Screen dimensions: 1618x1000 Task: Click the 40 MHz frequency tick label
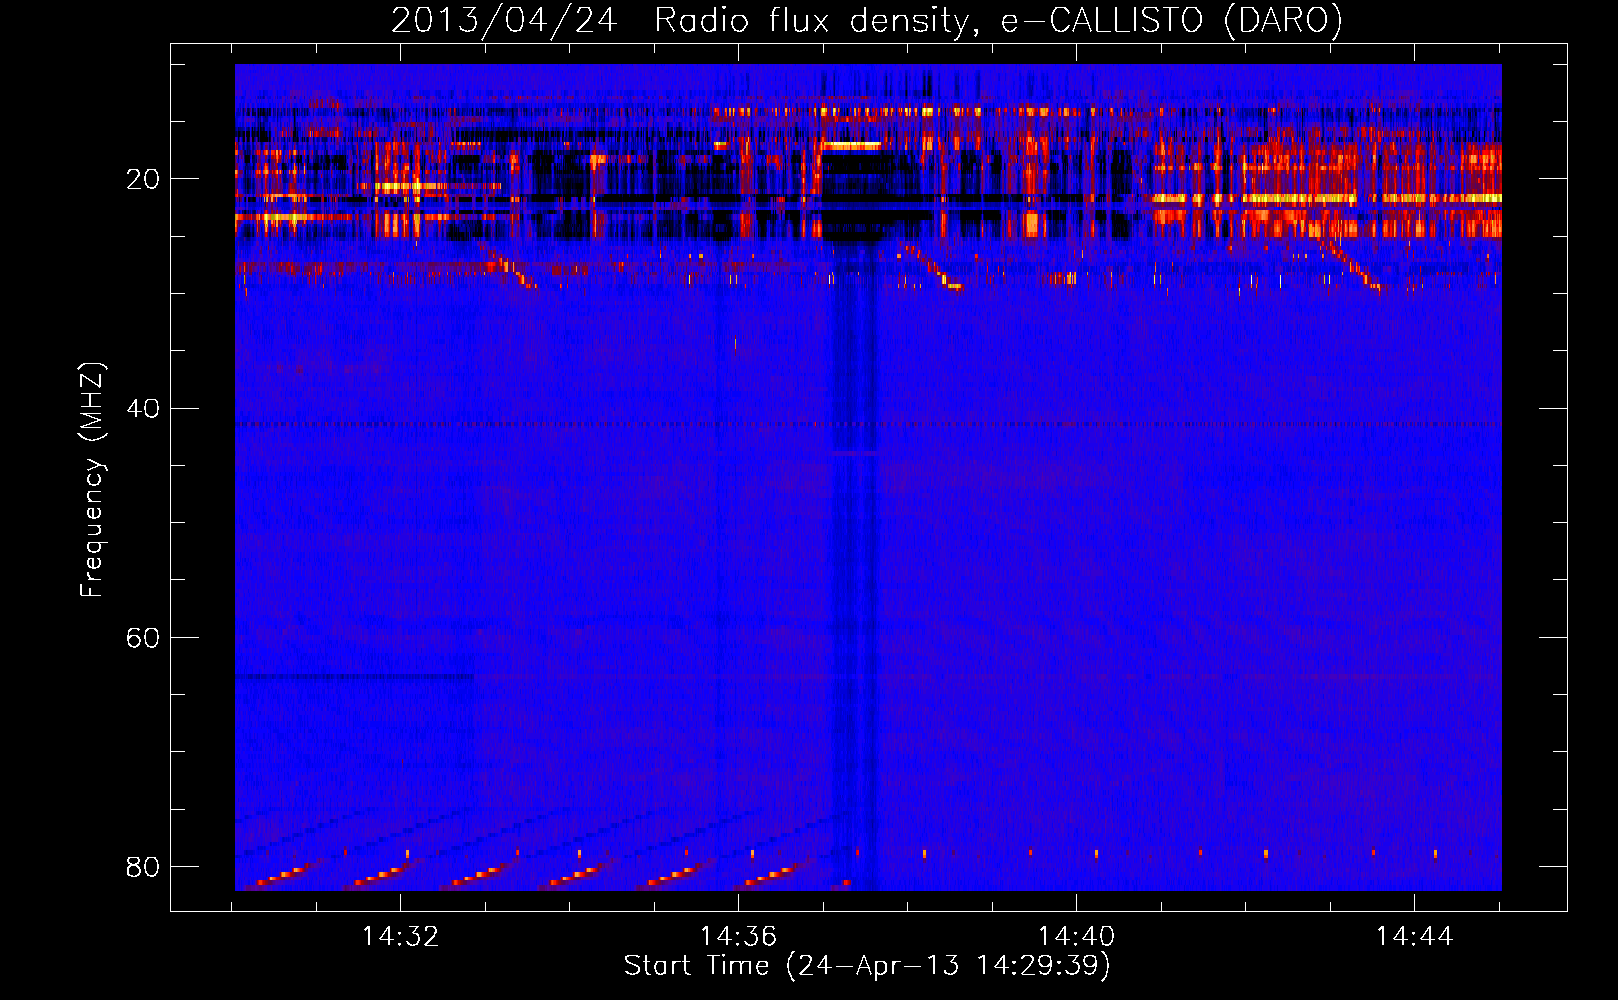click(143, 408)
